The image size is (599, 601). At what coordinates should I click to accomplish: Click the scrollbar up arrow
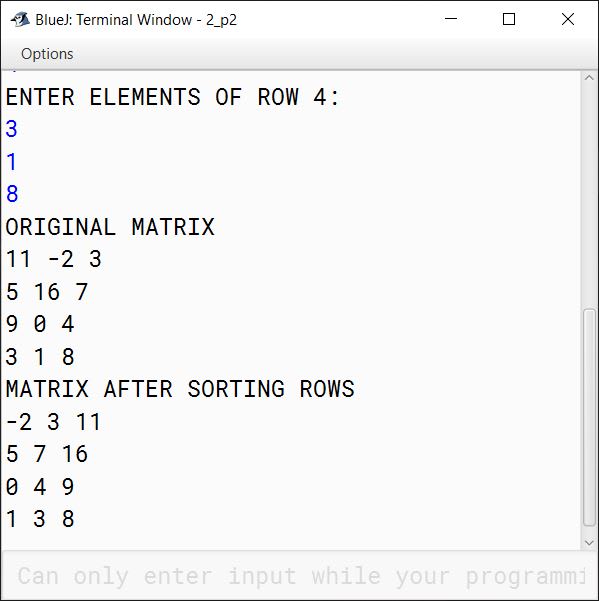click(x=589, y=78)
